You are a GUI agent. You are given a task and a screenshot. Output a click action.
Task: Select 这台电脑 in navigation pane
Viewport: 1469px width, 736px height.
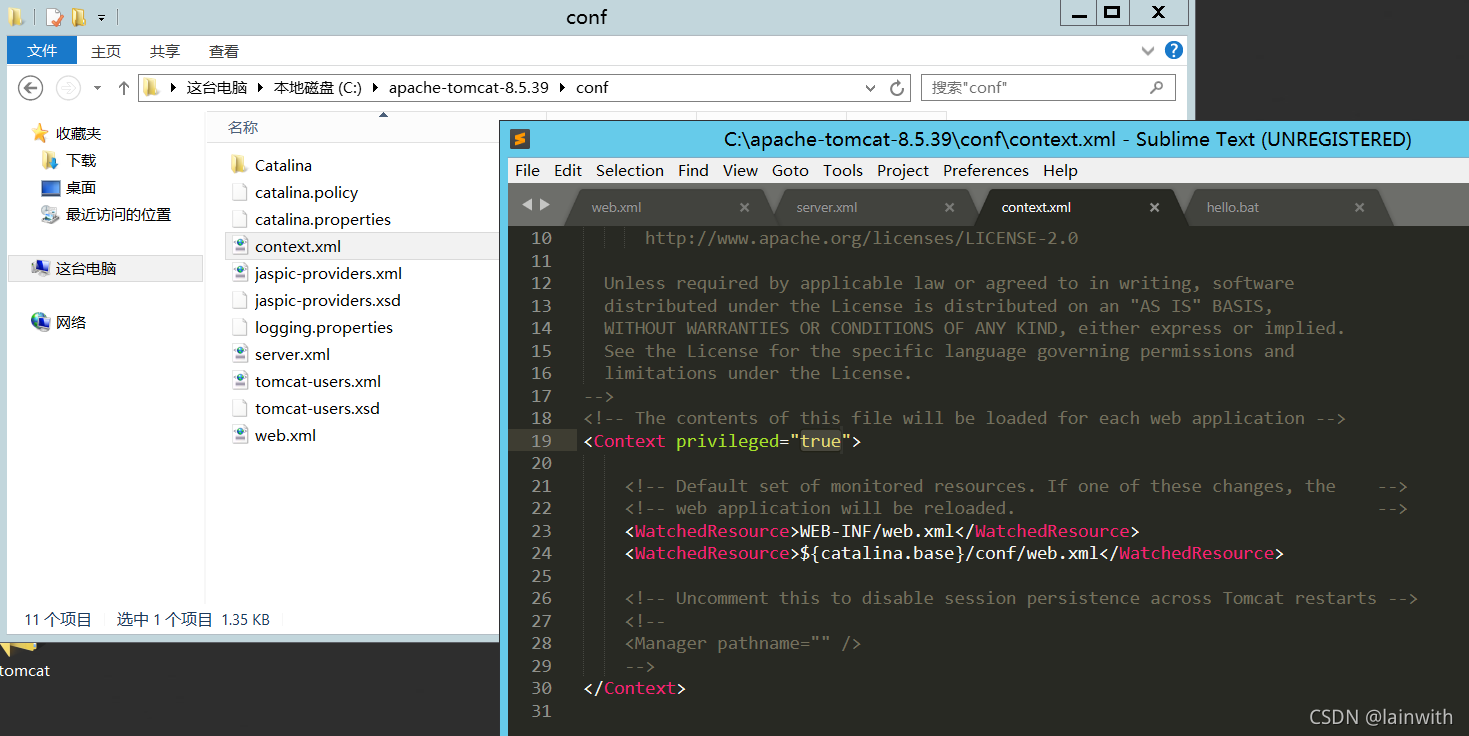pyautogui.click(x=86, y=268)
